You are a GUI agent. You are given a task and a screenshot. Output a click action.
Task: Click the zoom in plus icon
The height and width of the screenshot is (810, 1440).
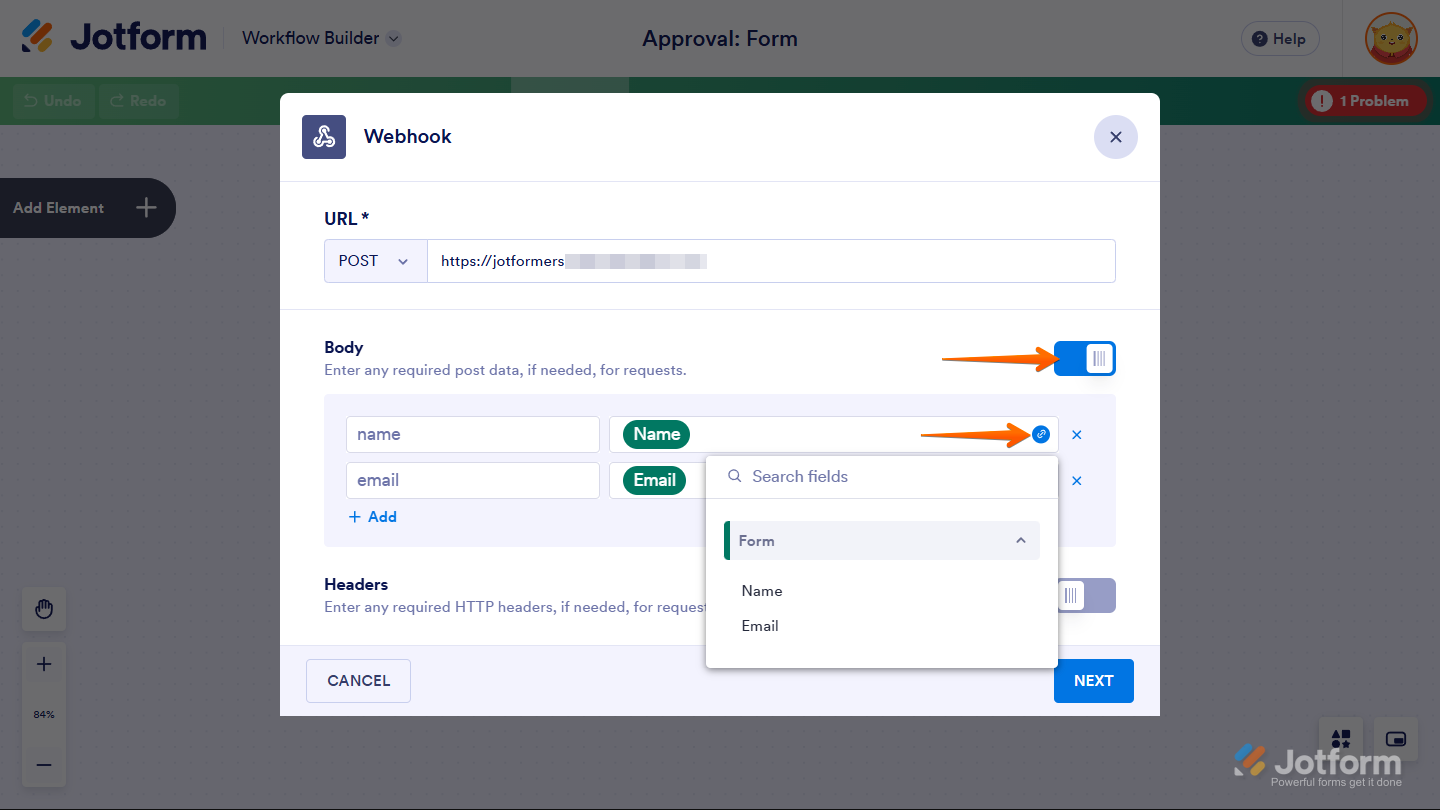tap(44, 663)
